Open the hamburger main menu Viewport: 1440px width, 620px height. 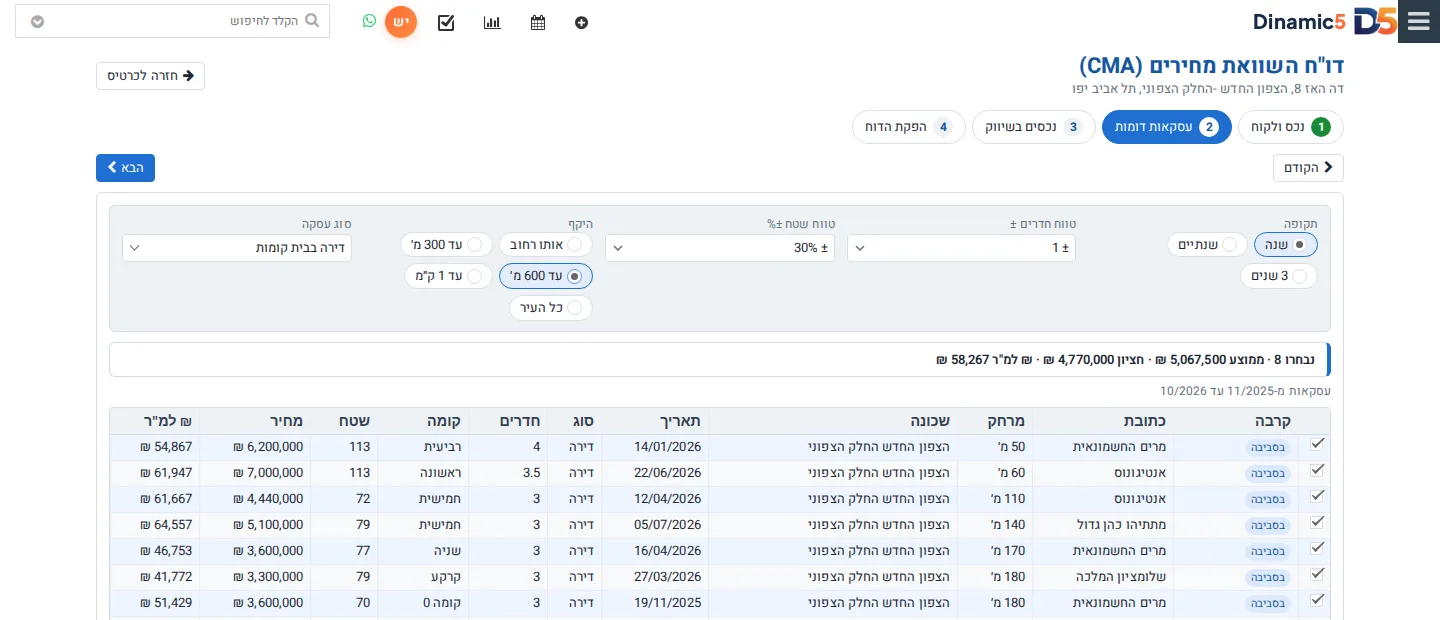click(1418, 22)
